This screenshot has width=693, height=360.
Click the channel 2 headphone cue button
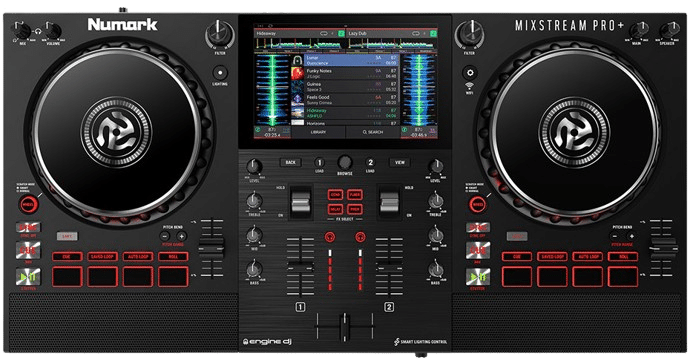pyautogui.click(x=360, y=237)
